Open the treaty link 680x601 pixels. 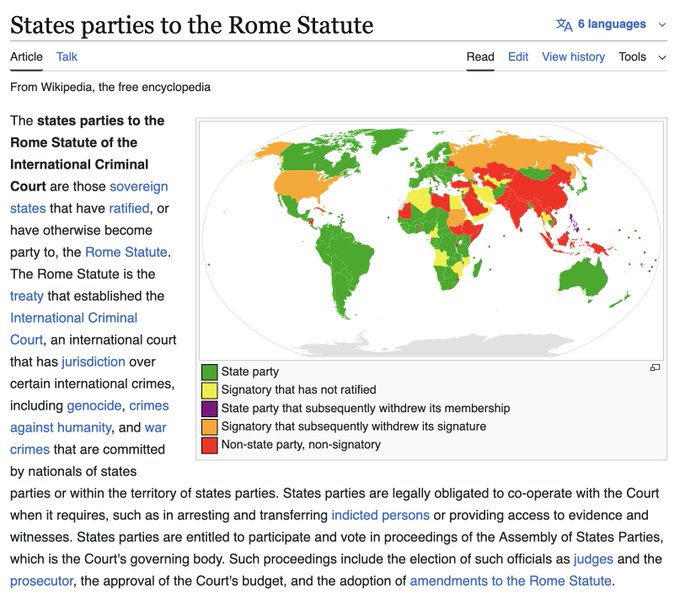point(26,296)
